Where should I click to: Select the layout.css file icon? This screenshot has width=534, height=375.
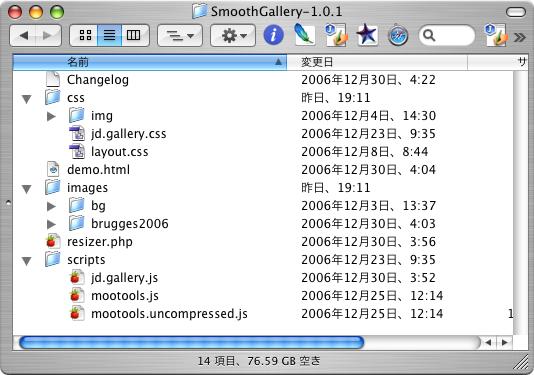(x=77, y=152)
